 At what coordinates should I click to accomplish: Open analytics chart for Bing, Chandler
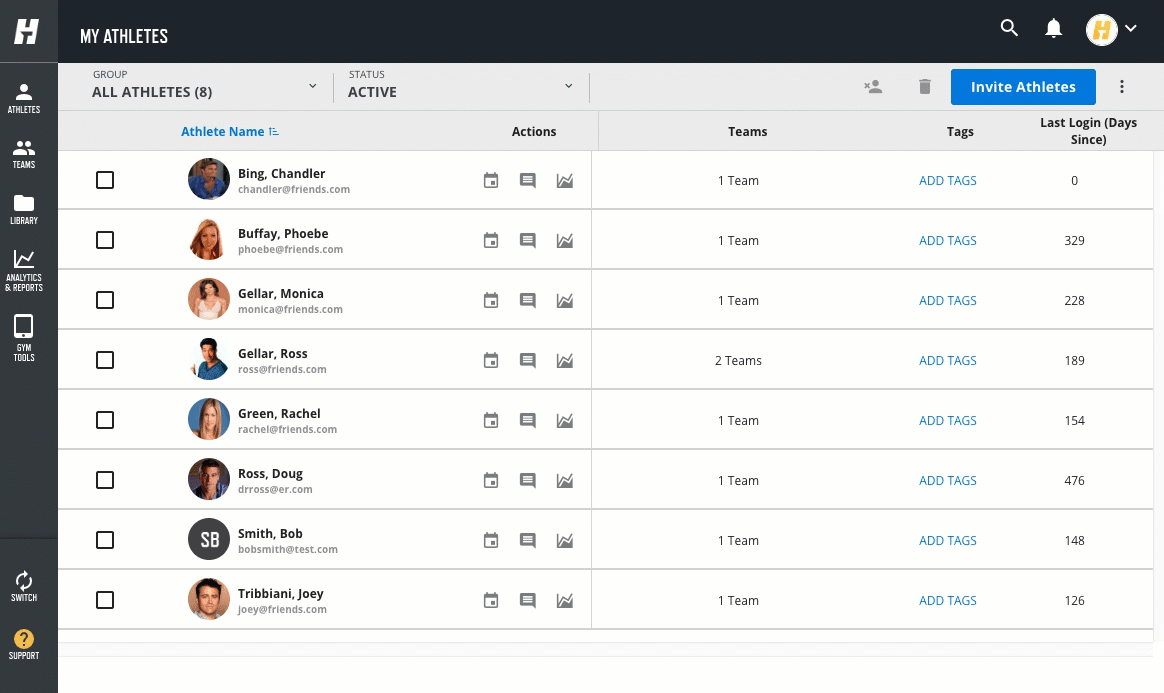565,180
